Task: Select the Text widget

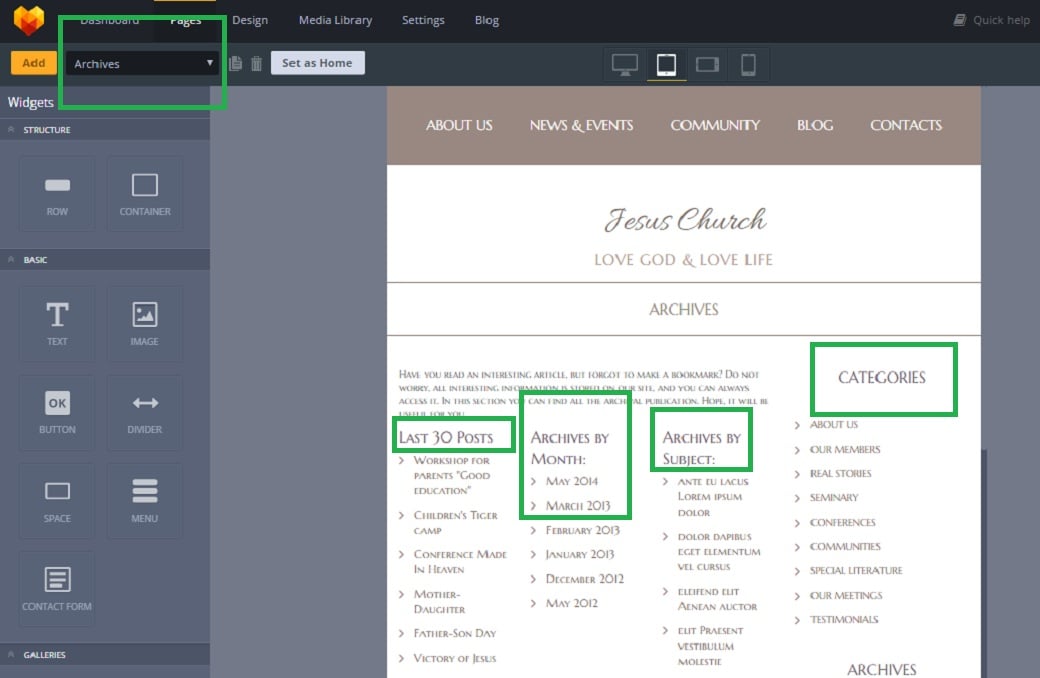Action: point(57,324)
